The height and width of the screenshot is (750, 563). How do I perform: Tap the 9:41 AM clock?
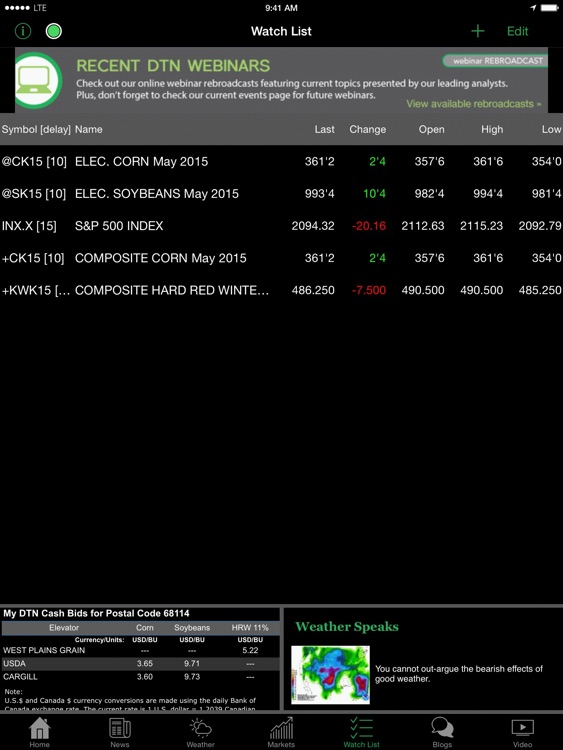pyautogui.click(x=281, y=8)
